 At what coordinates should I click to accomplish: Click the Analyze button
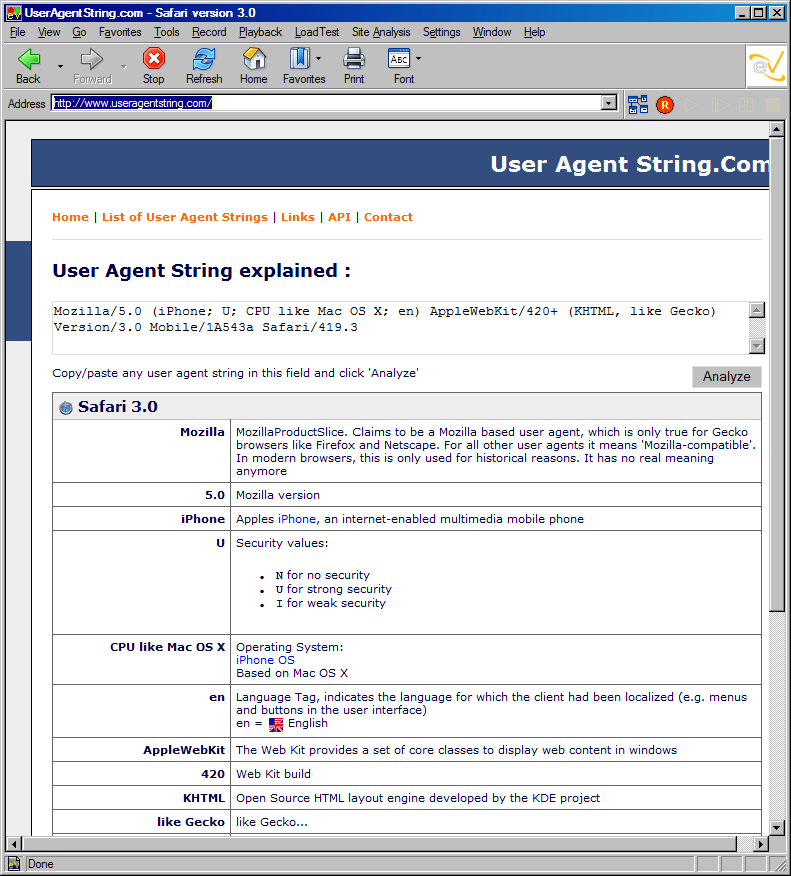point(726,377)
